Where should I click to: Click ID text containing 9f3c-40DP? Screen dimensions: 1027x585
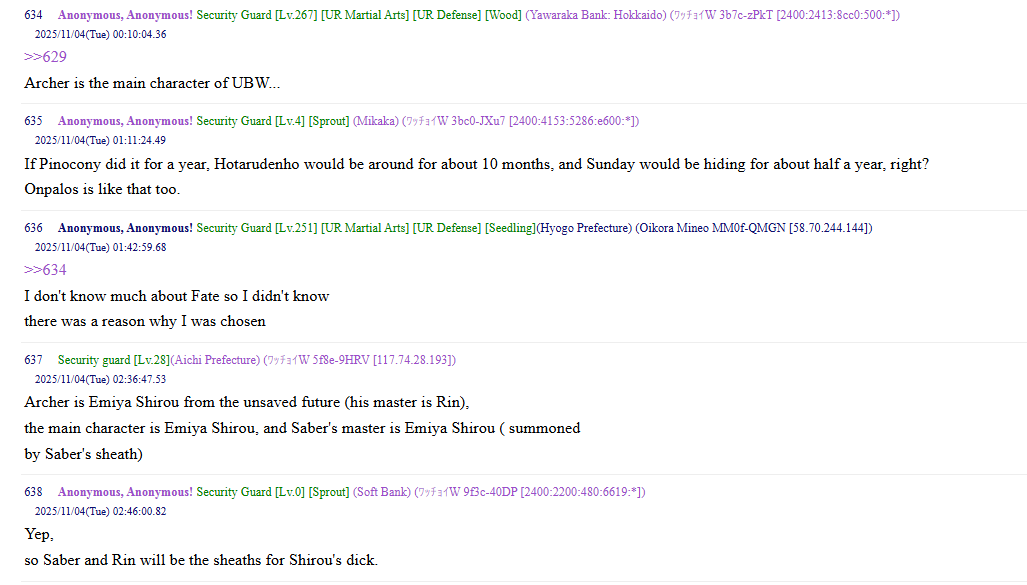(530, 492)
